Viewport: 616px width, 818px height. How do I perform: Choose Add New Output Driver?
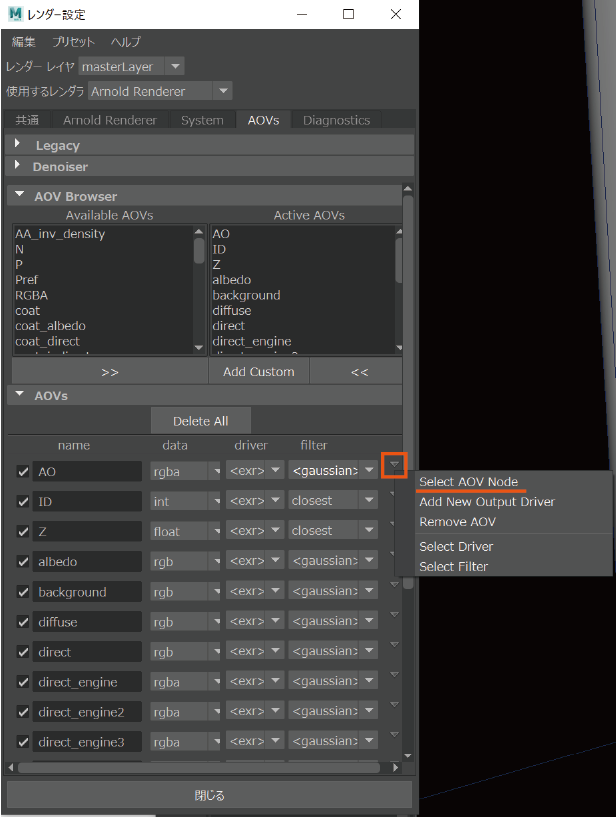[x=487, y=502]
